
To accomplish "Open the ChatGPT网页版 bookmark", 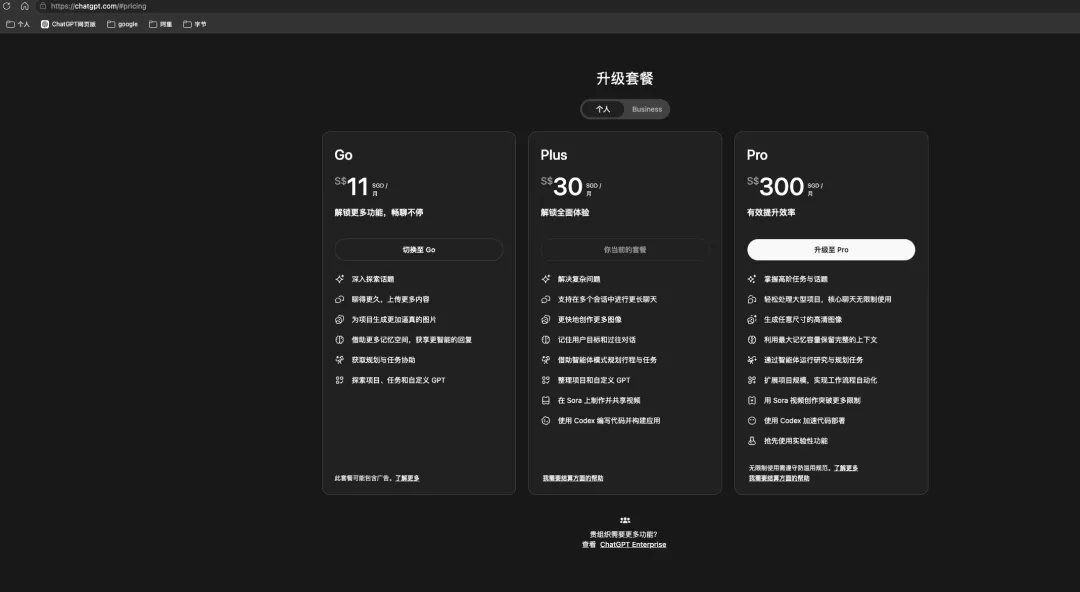I will click(68, 24).
